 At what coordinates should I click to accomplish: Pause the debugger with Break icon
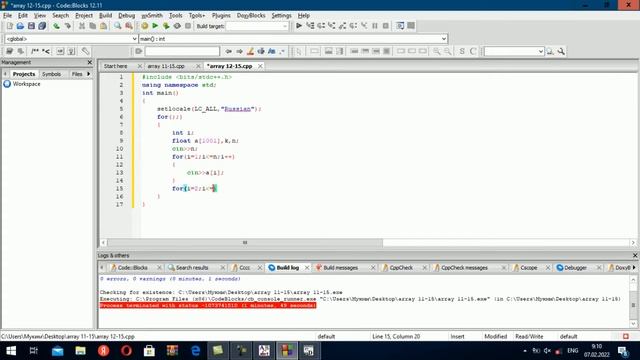point(375,26)
